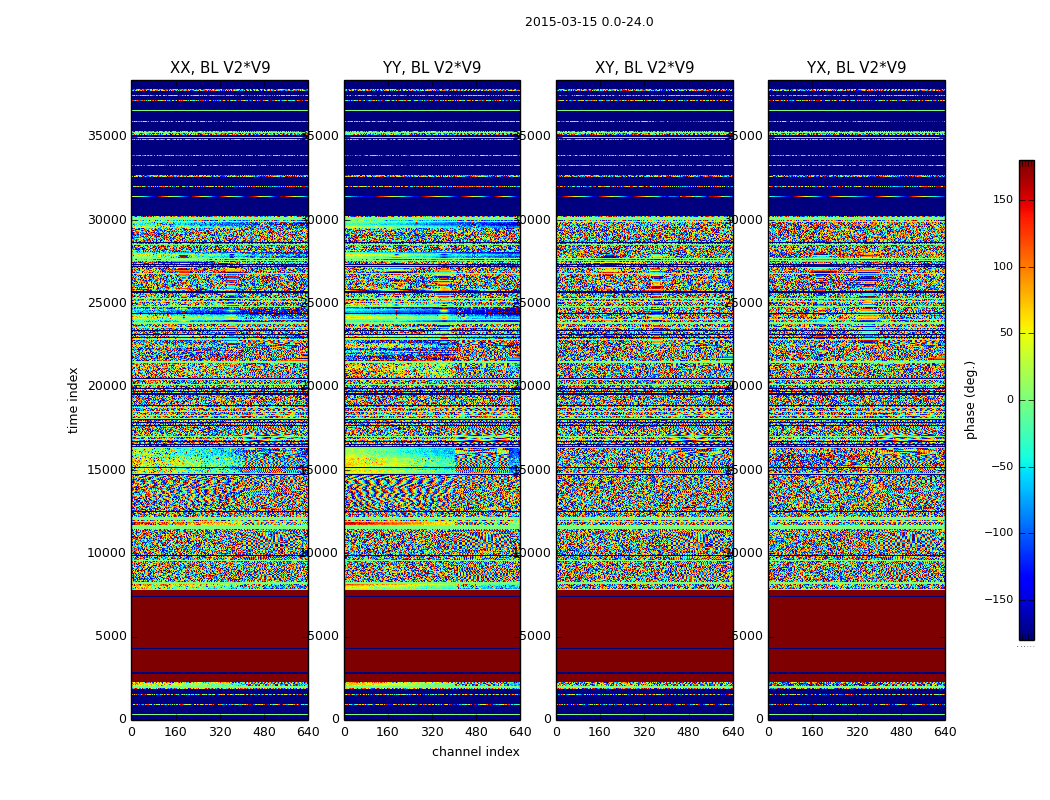This screenshot has width=1050, height=800.
Task: Click time tick 30000 left of XX panel
Action: coord(107,220)
